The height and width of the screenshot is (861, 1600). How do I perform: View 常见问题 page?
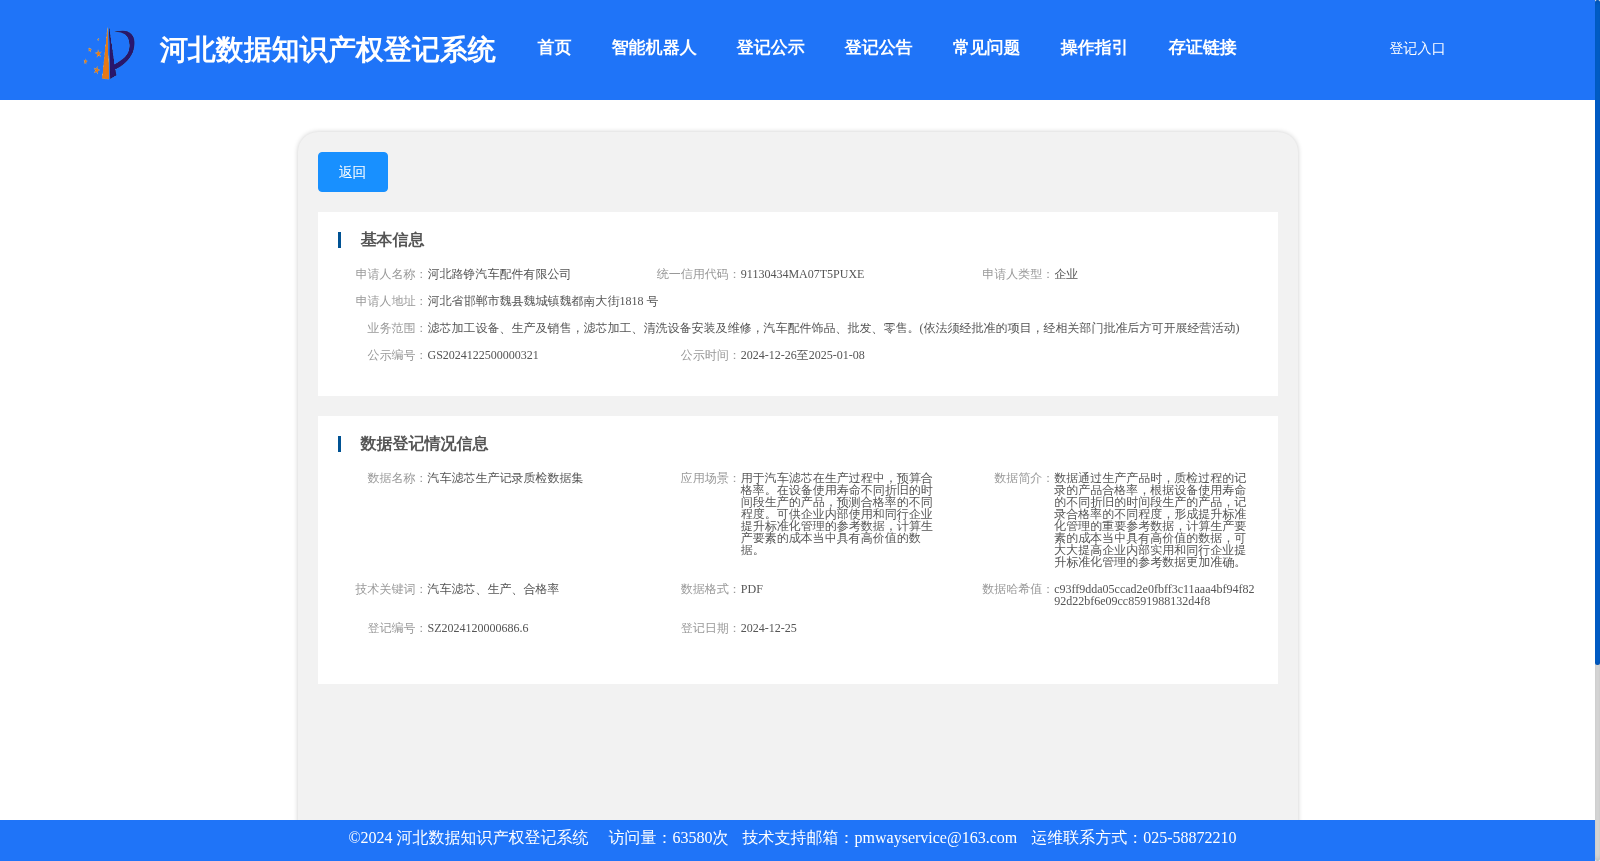tap(986, 48)
